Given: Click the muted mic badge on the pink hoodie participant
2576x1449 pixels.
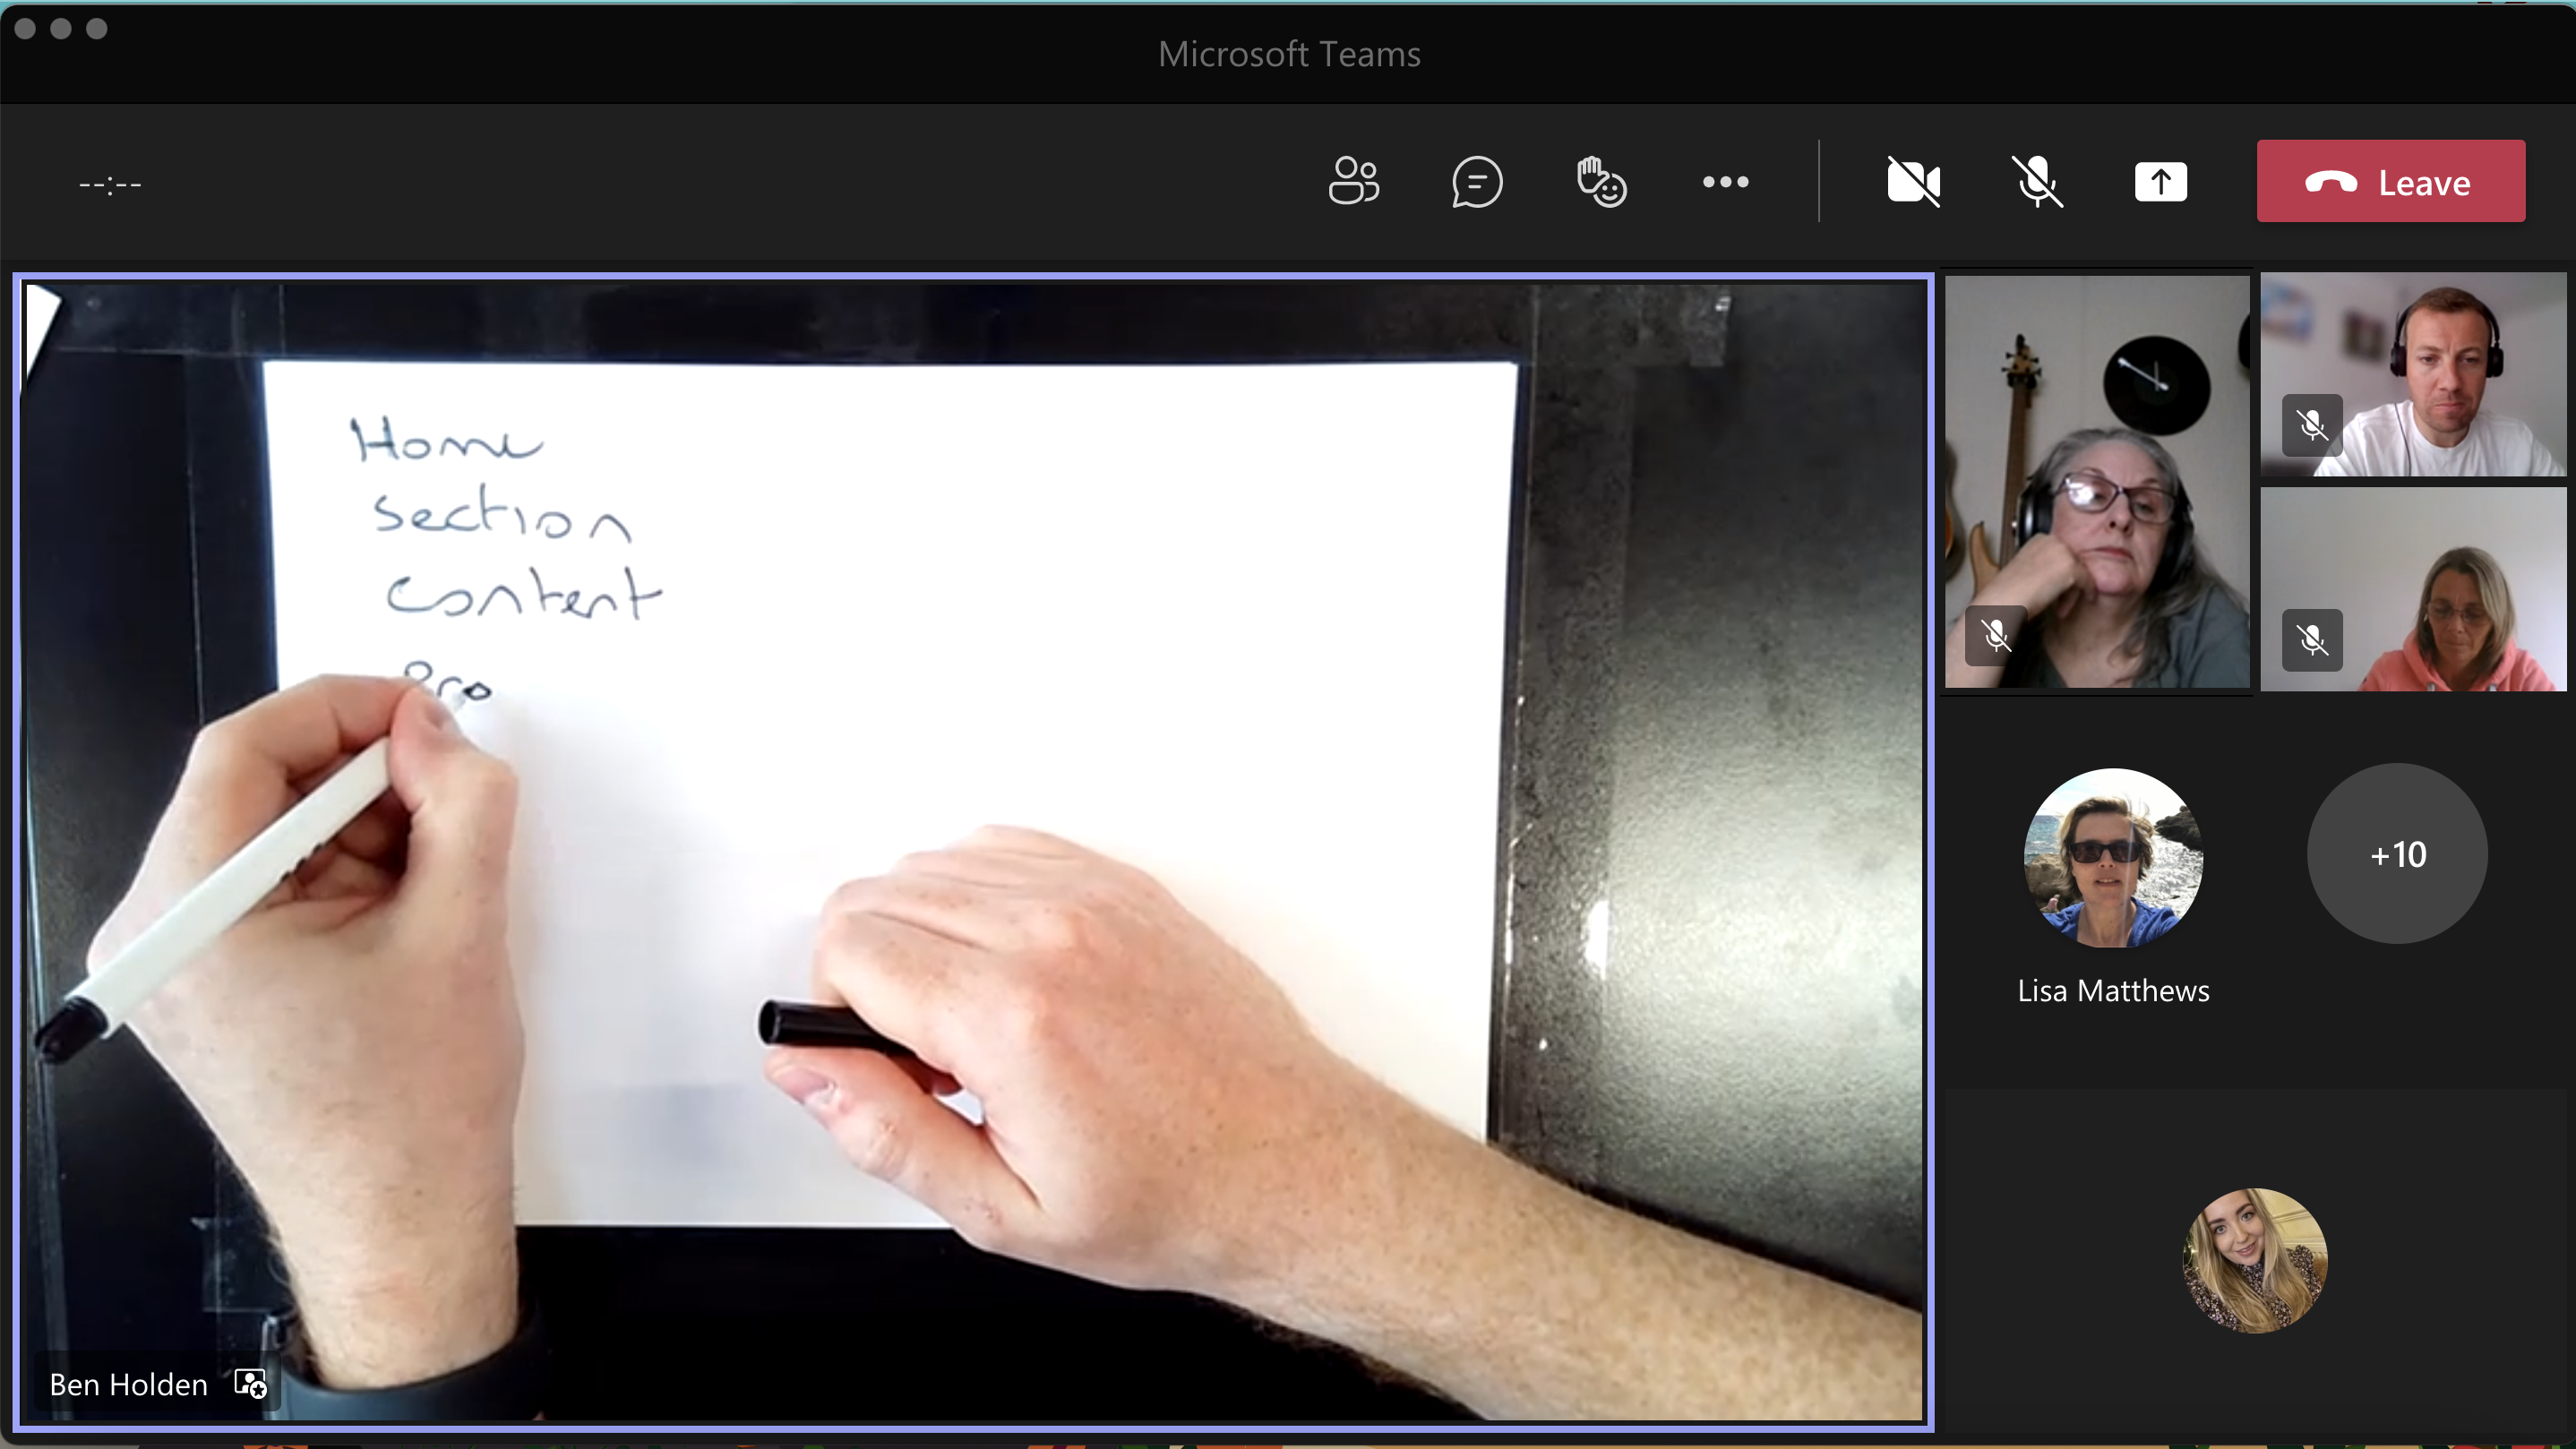Looking at the screenshot, I should (2314, 641).
